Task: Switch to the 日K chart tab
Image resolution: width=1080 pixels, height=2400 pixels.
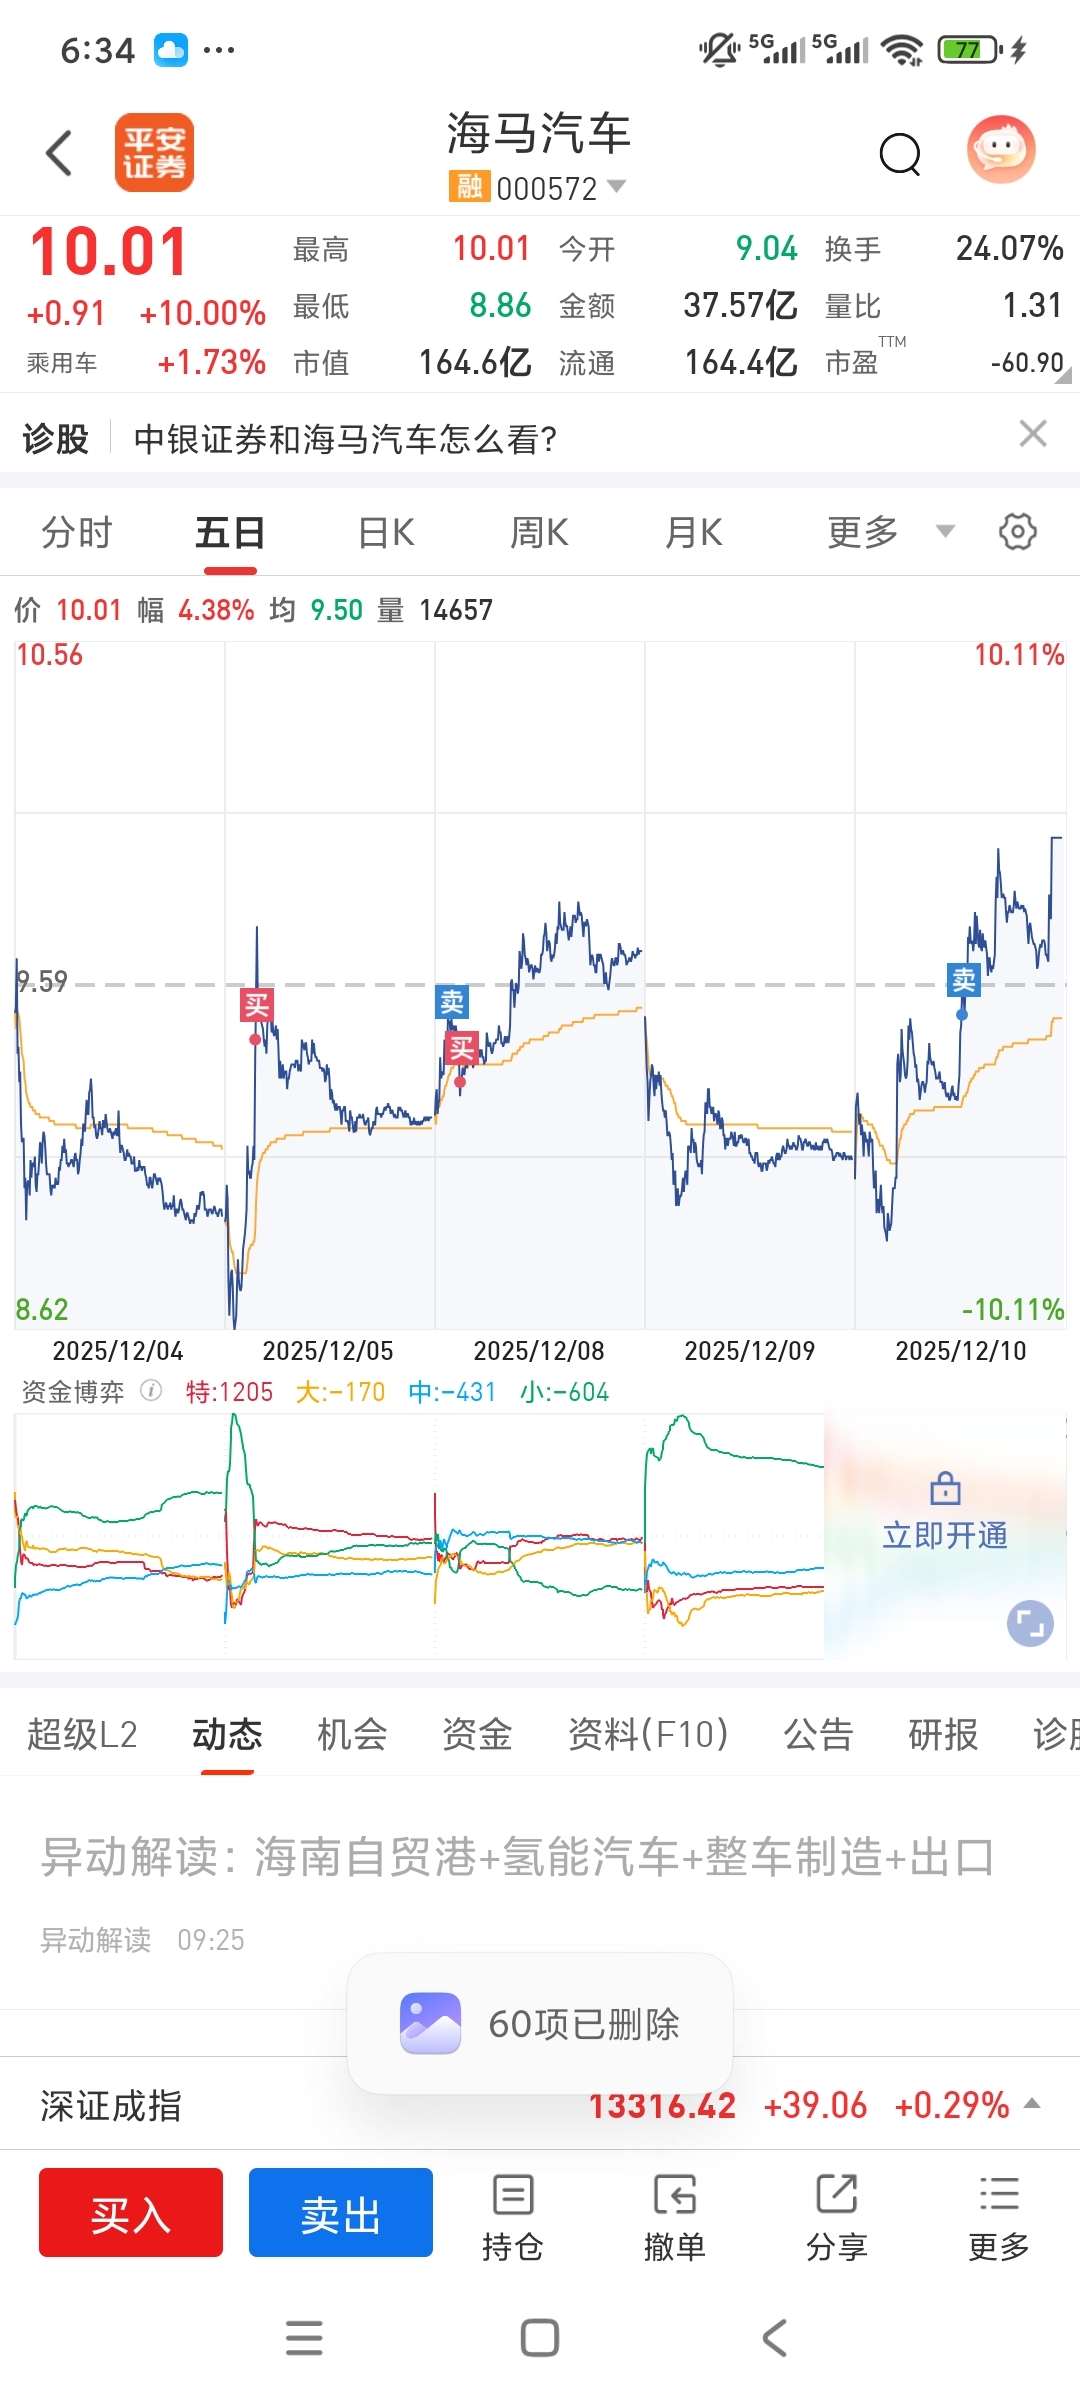Action: 386,532
